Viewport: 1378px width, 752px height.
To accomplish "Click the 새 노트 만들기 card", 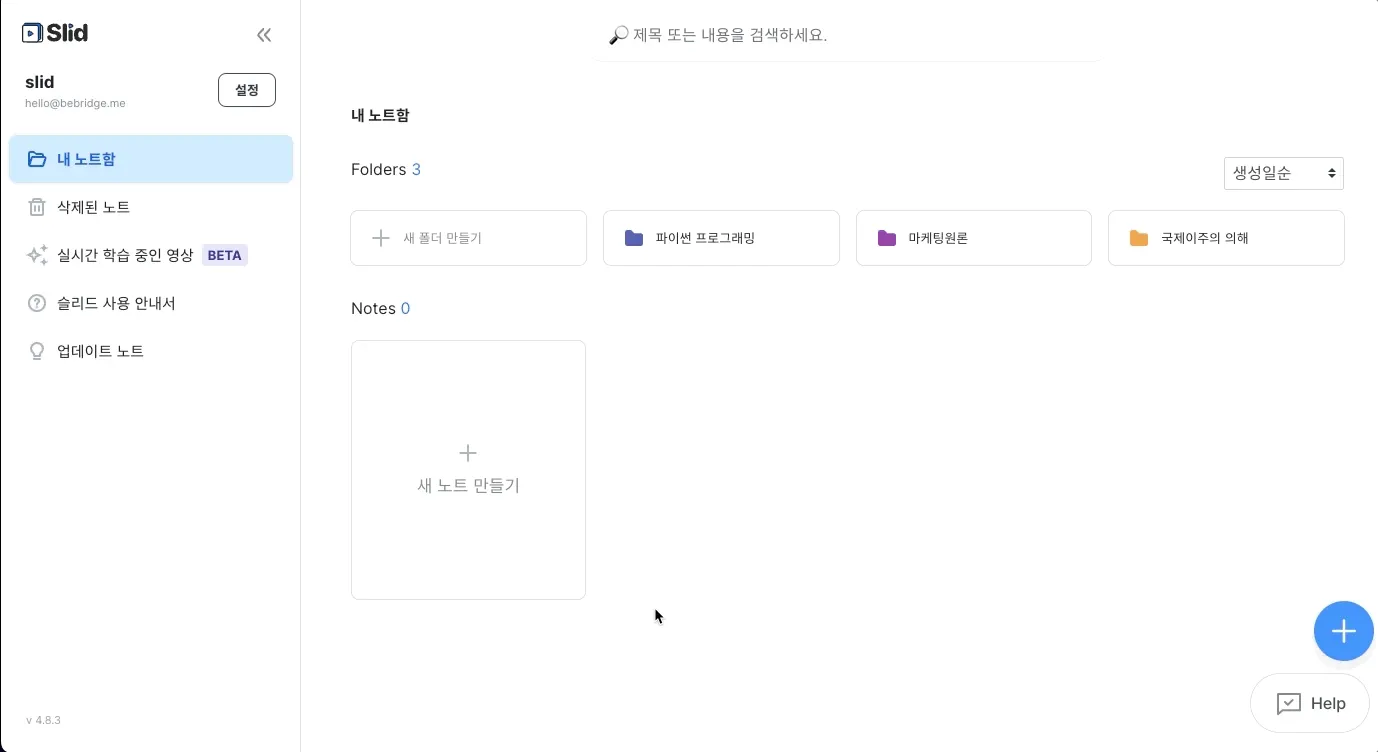I will (468, 470).
